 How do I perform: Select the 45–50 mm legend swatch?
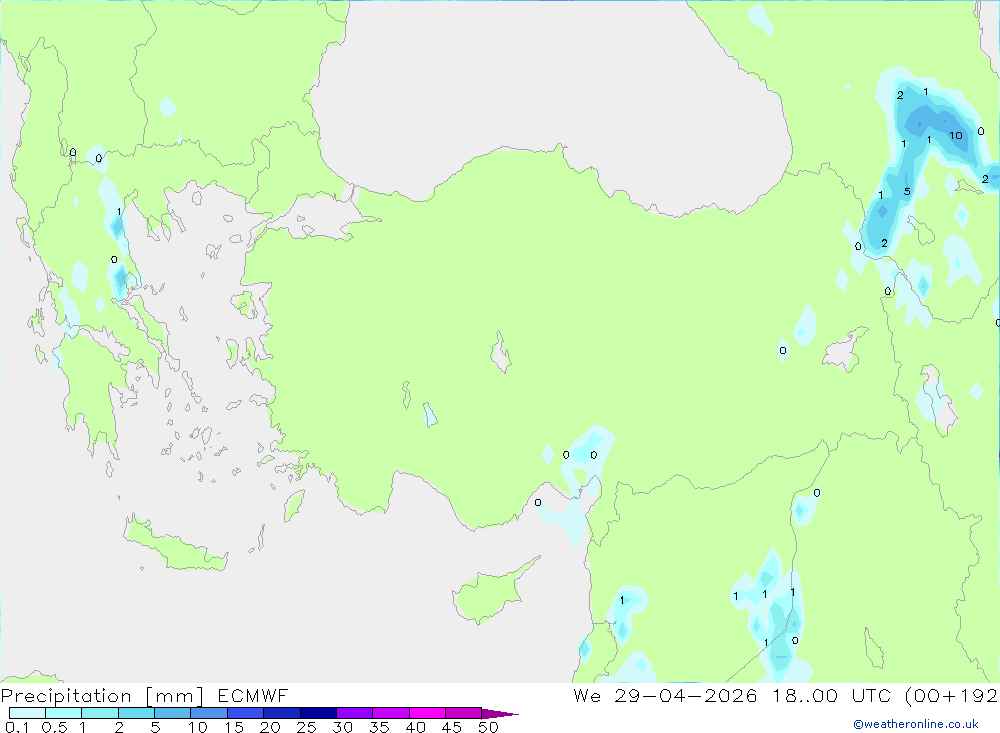pos(464,713)
